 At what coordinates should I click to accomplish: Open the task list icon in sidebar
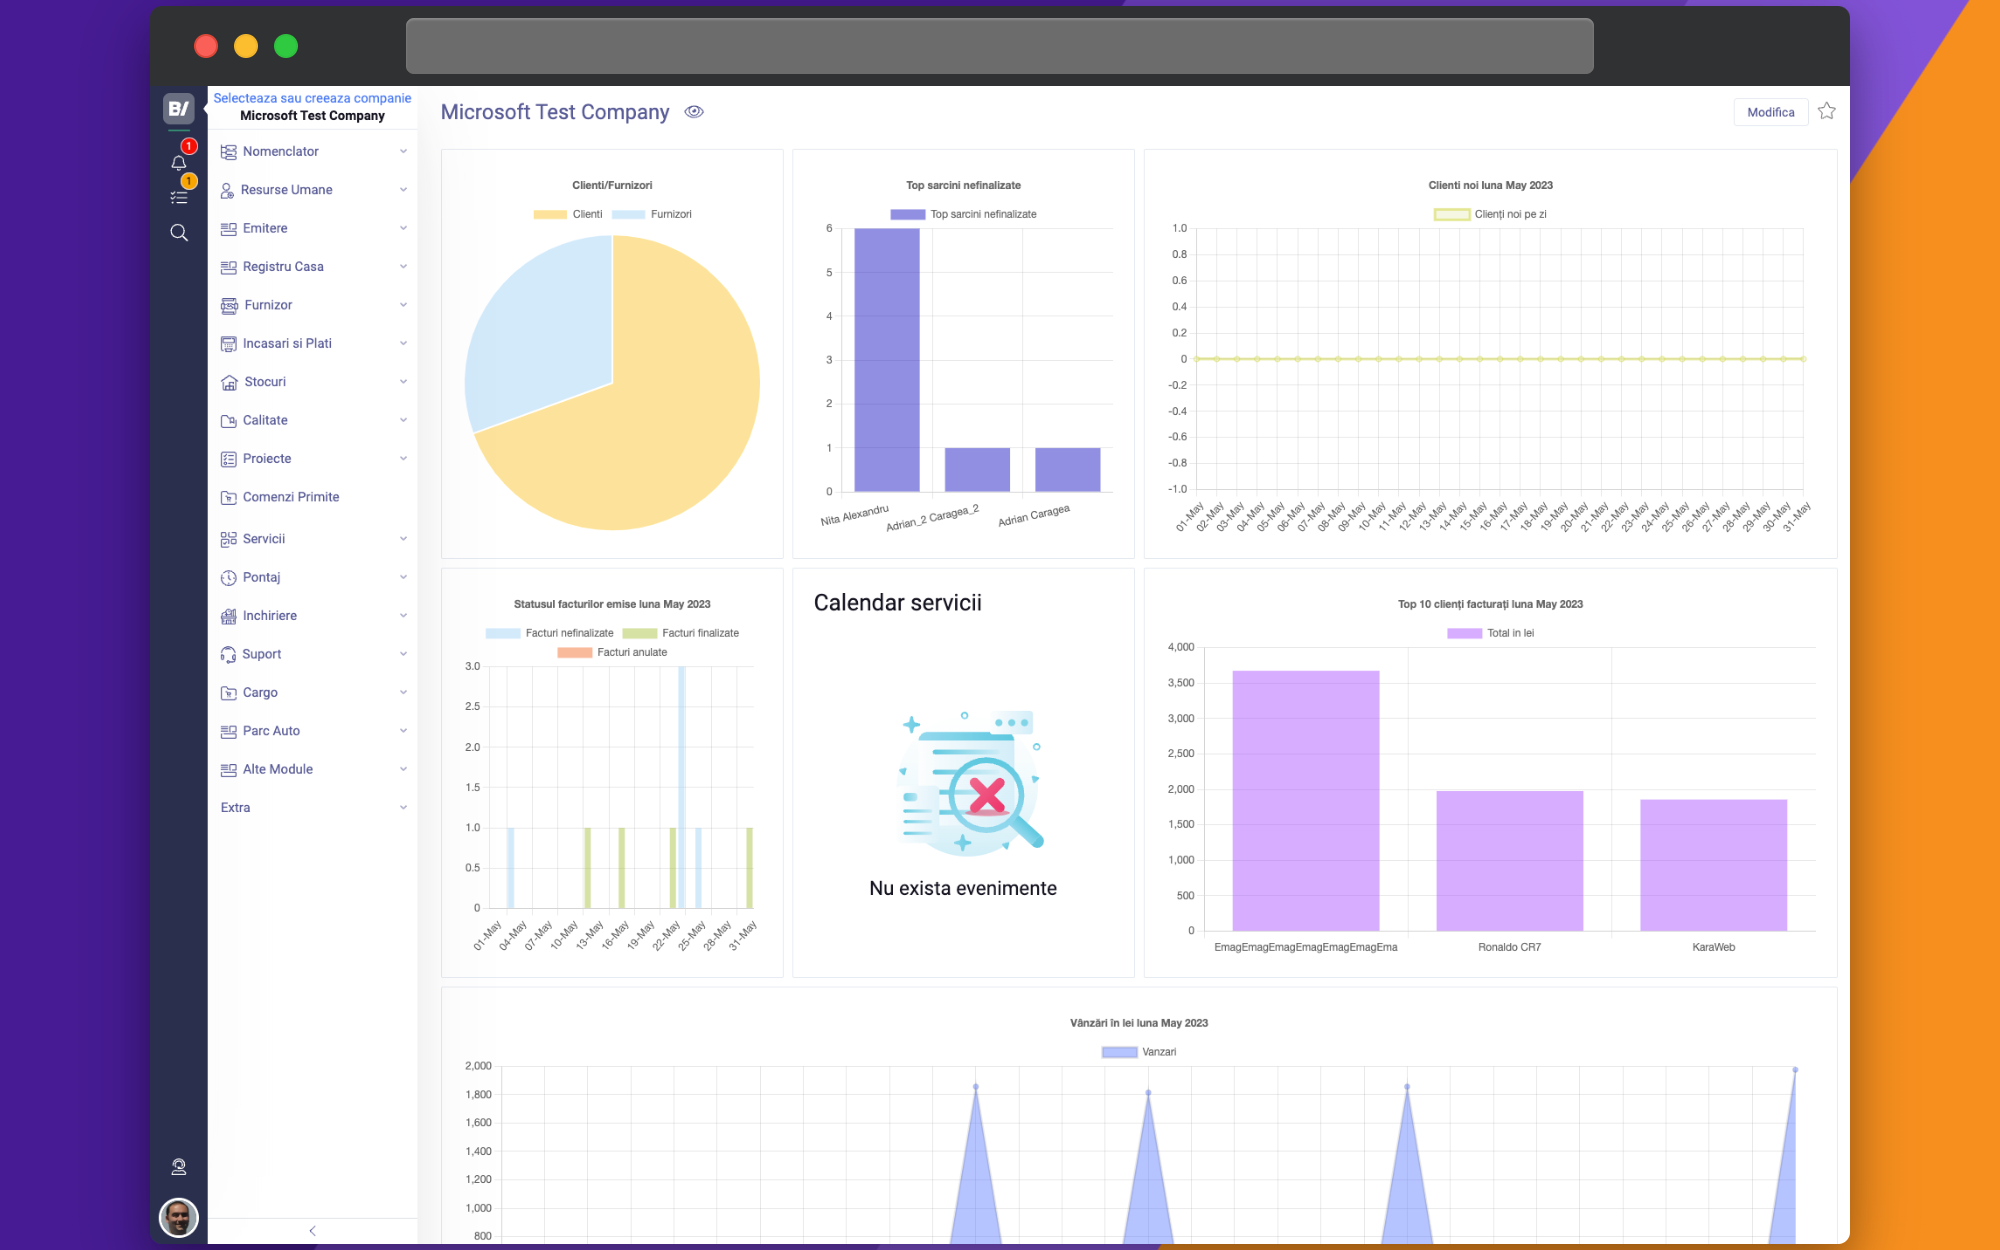179,197
